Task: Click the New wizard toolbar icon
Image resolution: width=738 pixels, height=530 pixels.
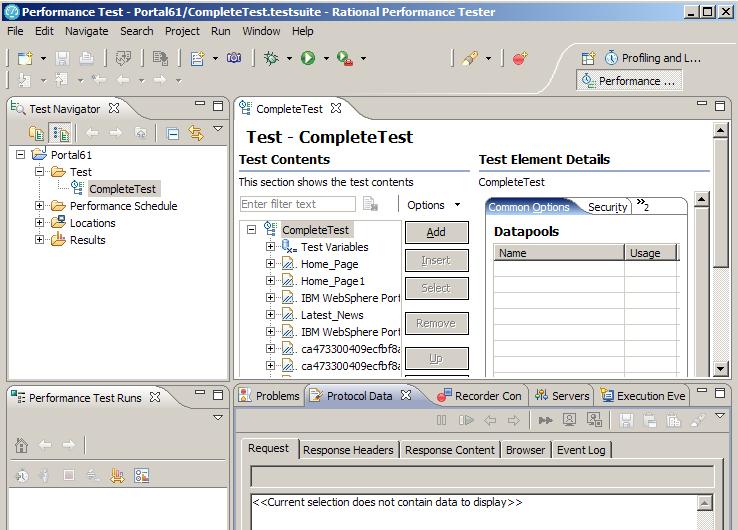Action: tap(25, 58)
